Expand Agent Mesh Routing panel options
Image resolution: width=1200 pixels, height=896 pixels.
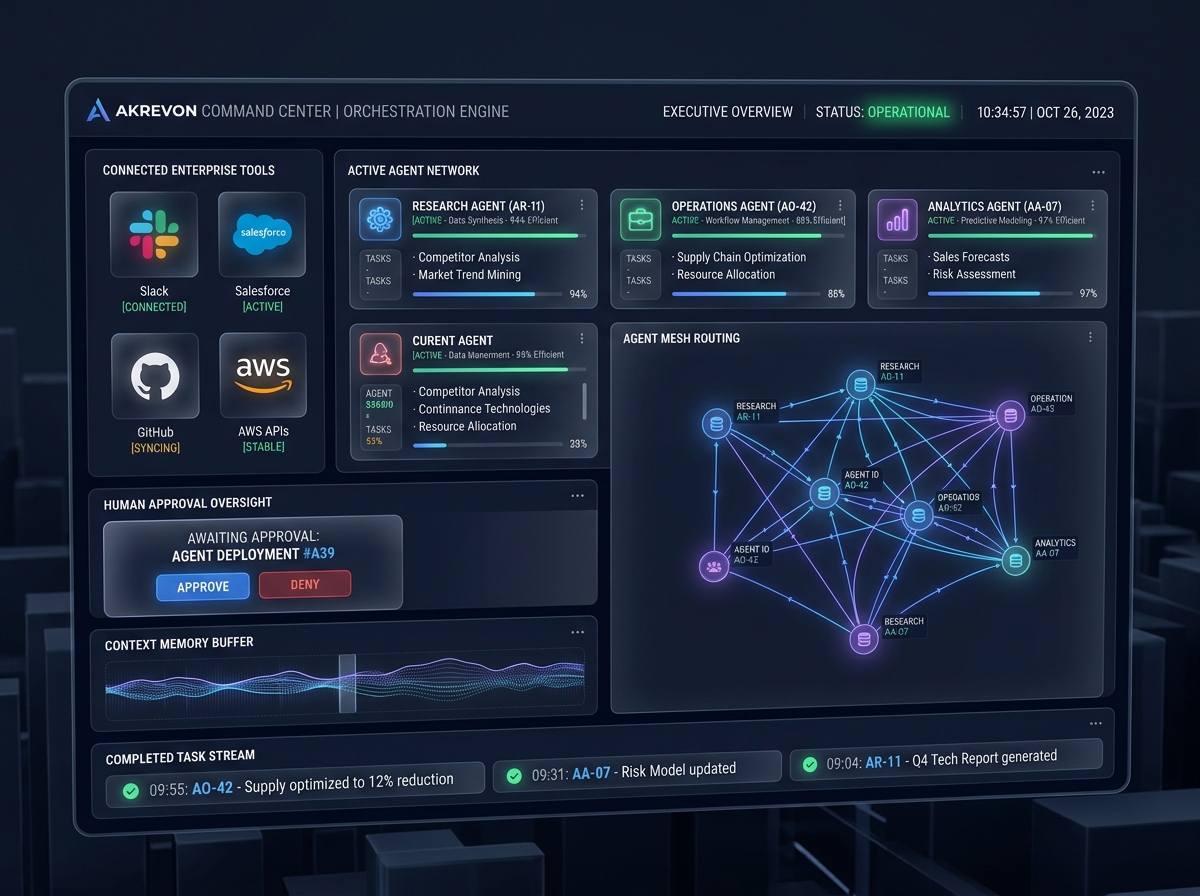(1091, 337)
